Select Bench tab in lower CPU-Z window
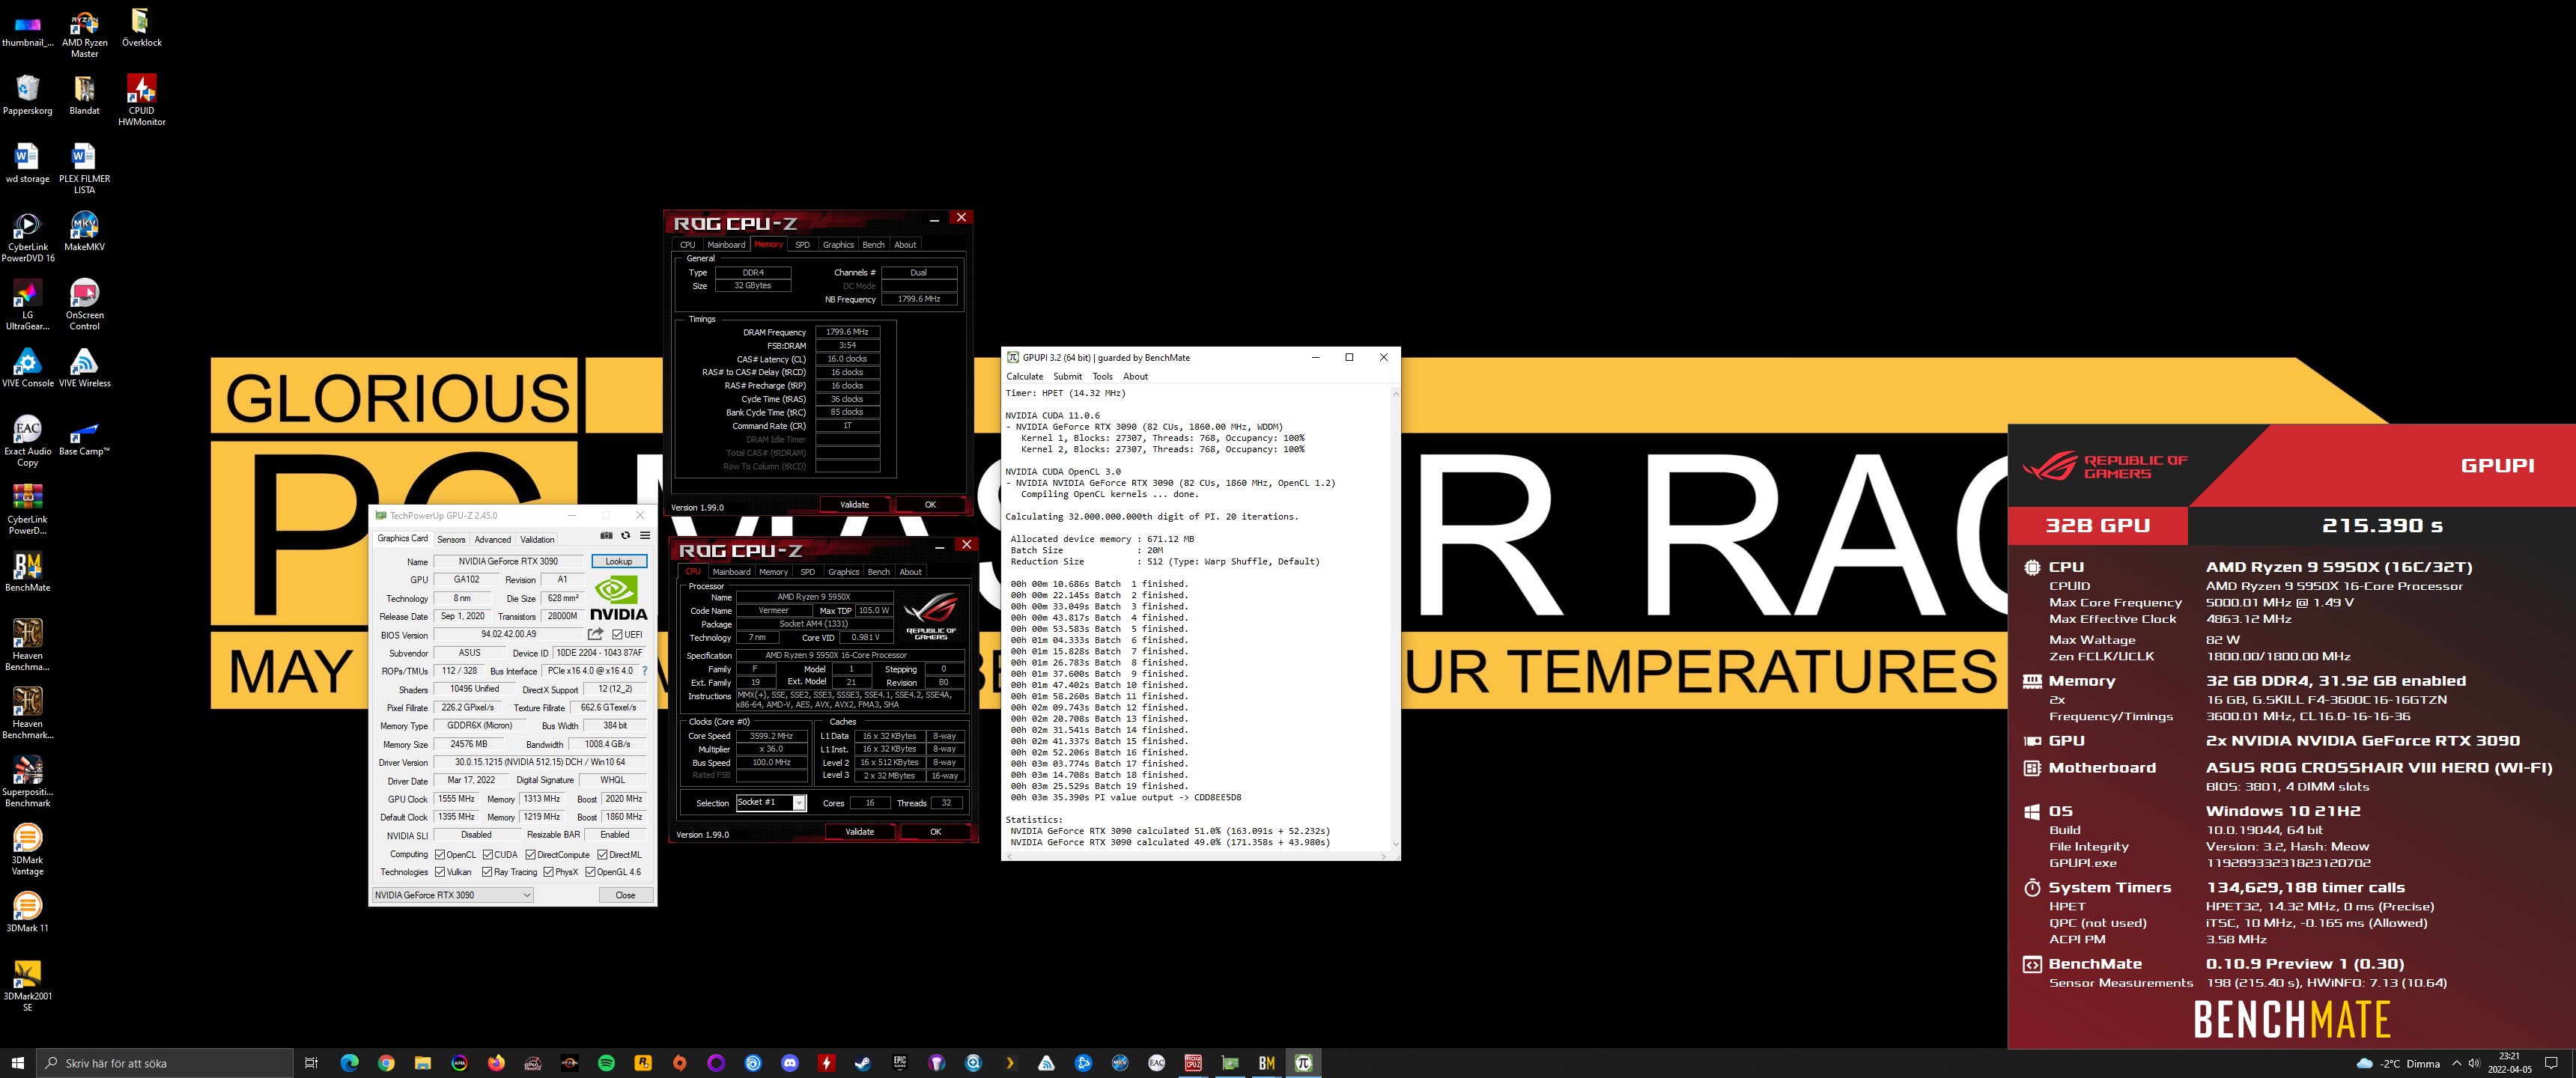2576x1078 pixels. [x=879, y=572]
